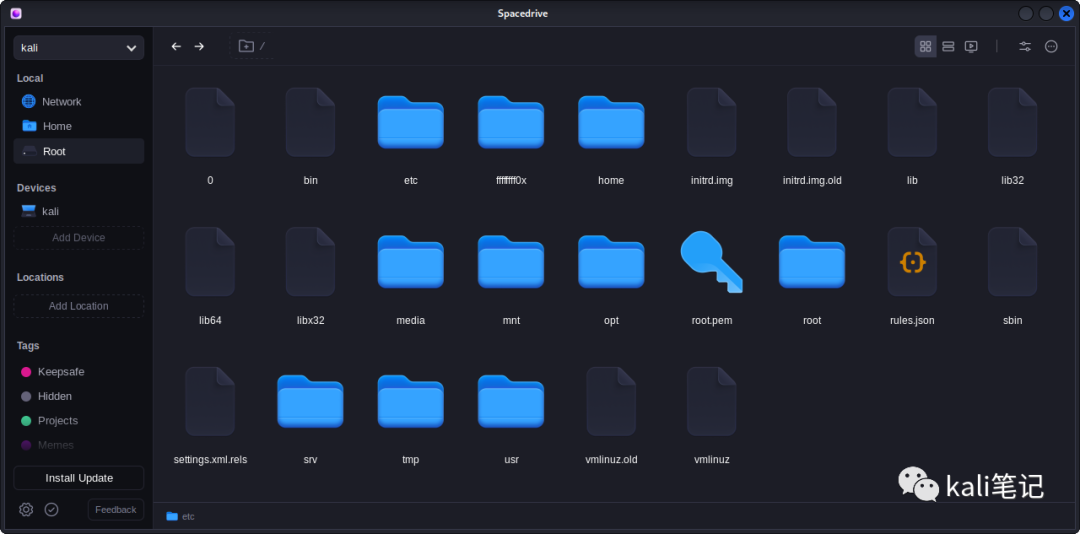The height and width of the screenshot is (534, 1080).
Task: Select the srv folder
Action: (x=311, y=402)
